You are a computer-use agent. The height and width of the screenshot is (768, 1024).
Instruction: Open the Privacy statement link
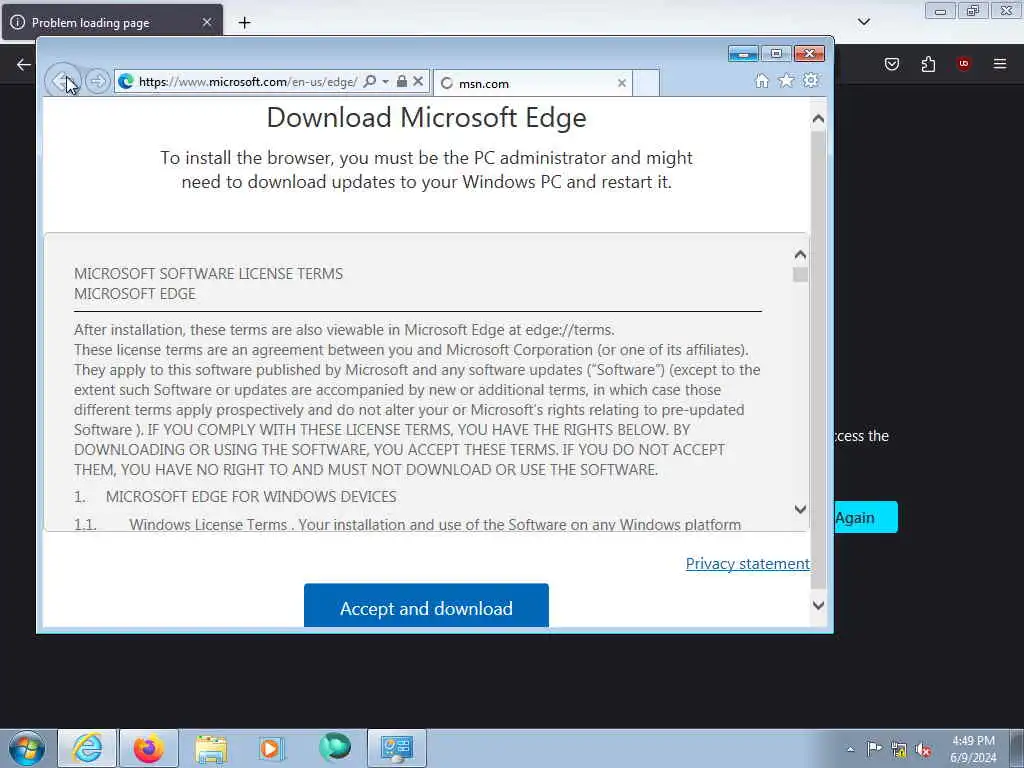[747, 564]
